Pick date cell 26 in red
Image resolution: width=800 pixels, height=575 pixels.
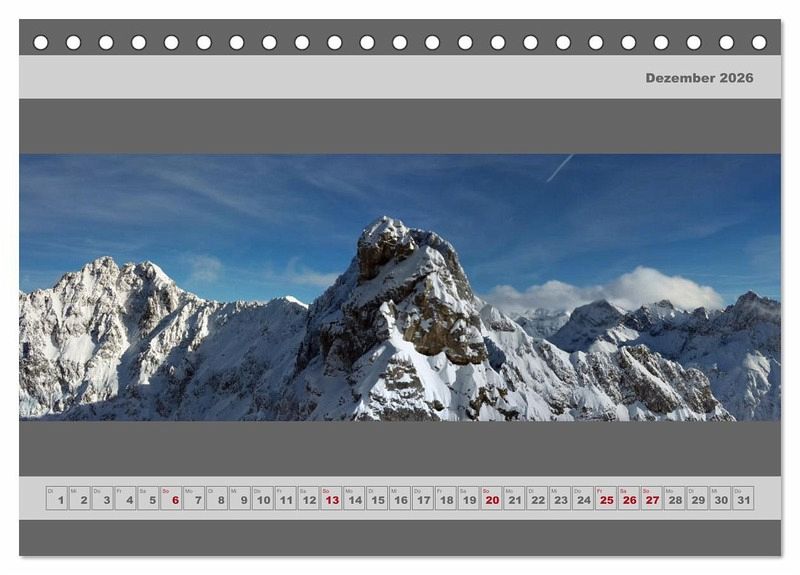click(628, 498)
